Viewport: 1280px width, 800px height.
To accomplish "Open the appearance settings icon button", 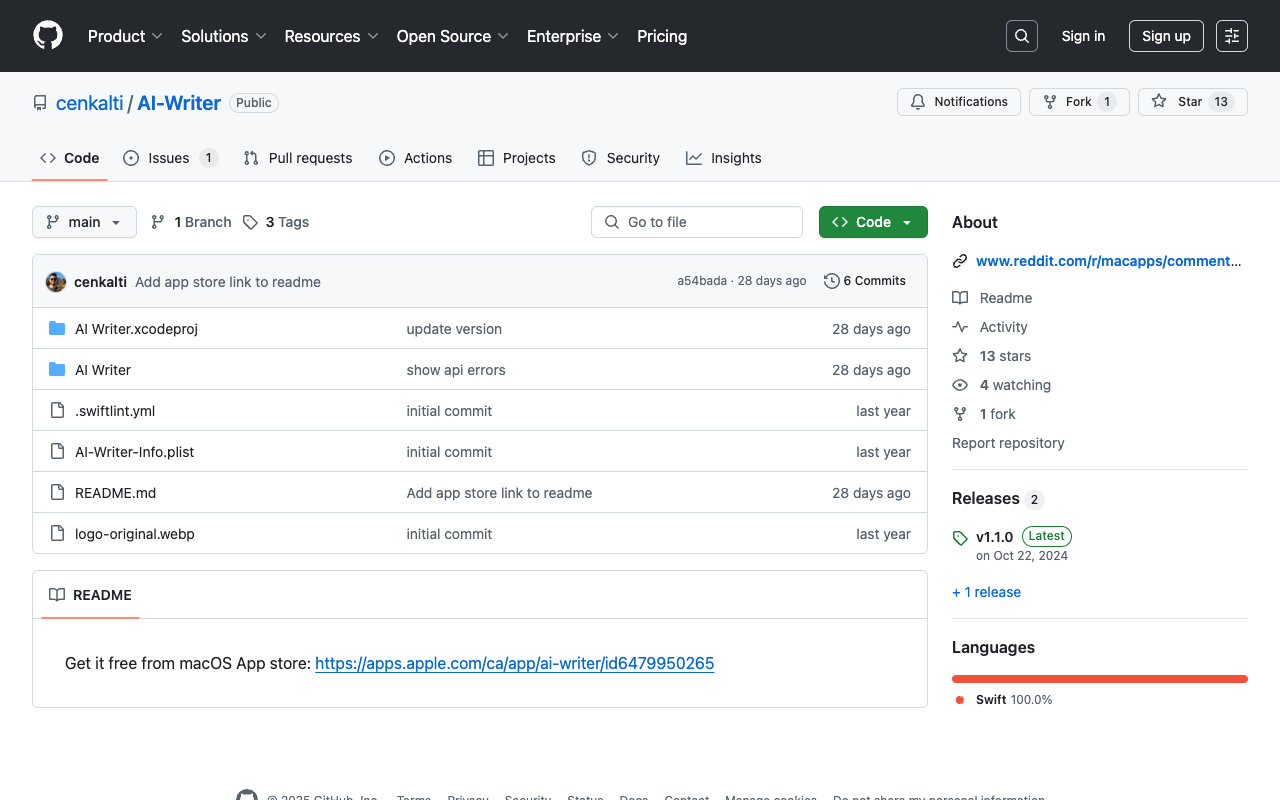I will tap(1232, 36).
